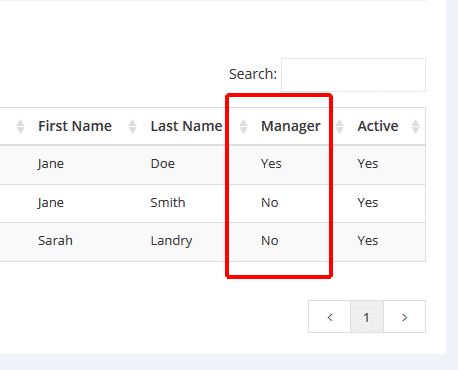This screenshot has height=370, width=458.
Task: Click Active value Yes in Smith row
Action: [368, 203]
